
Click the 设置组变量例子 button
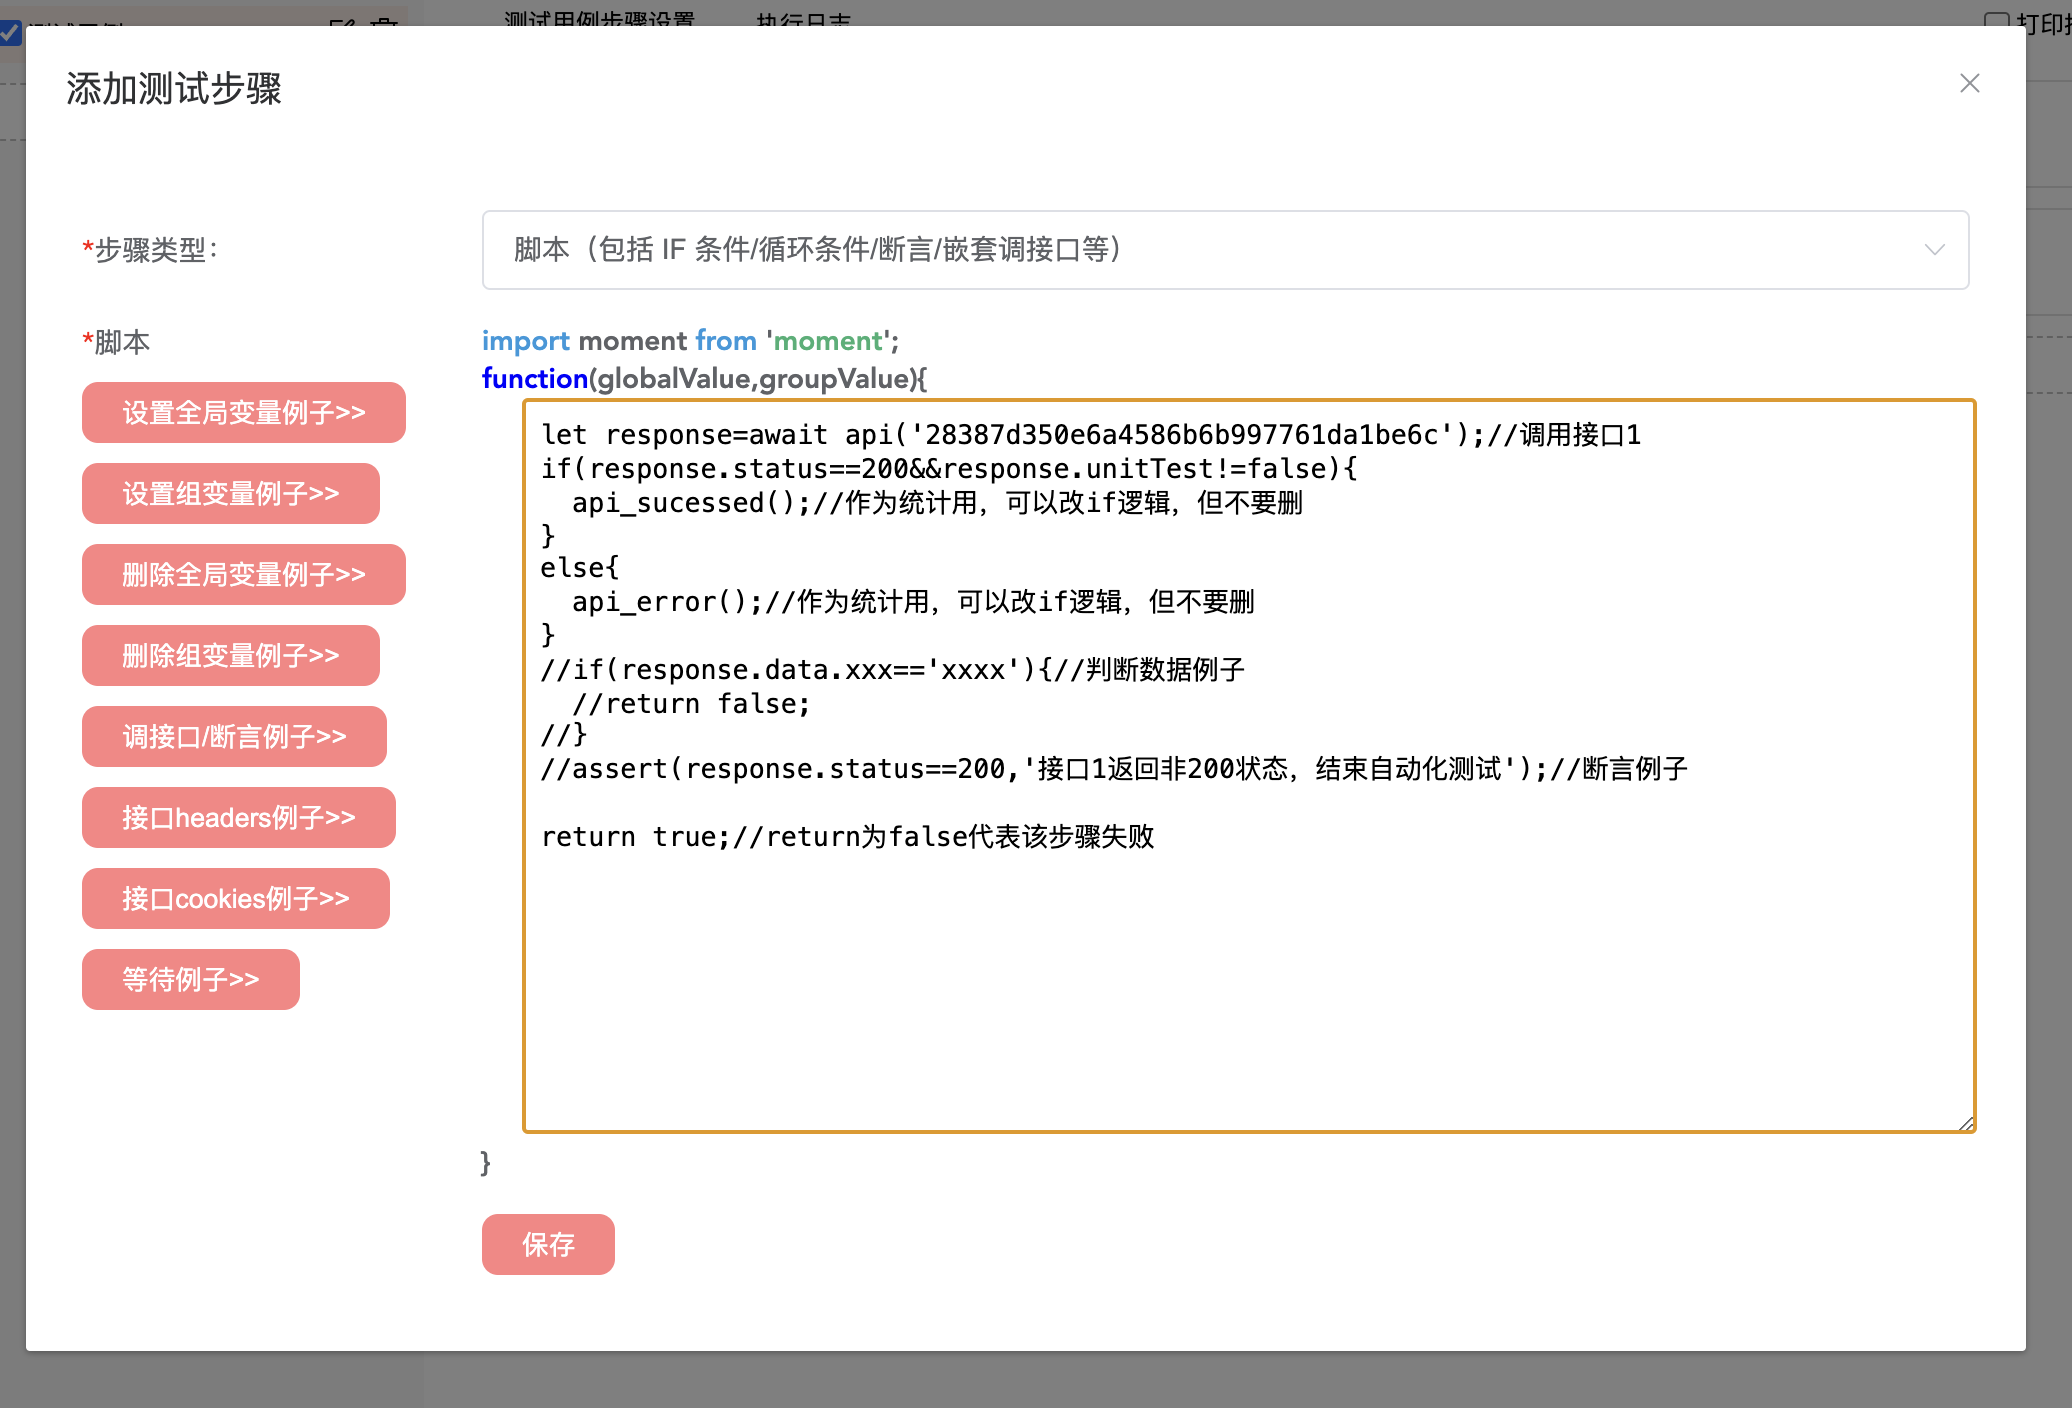231,493
